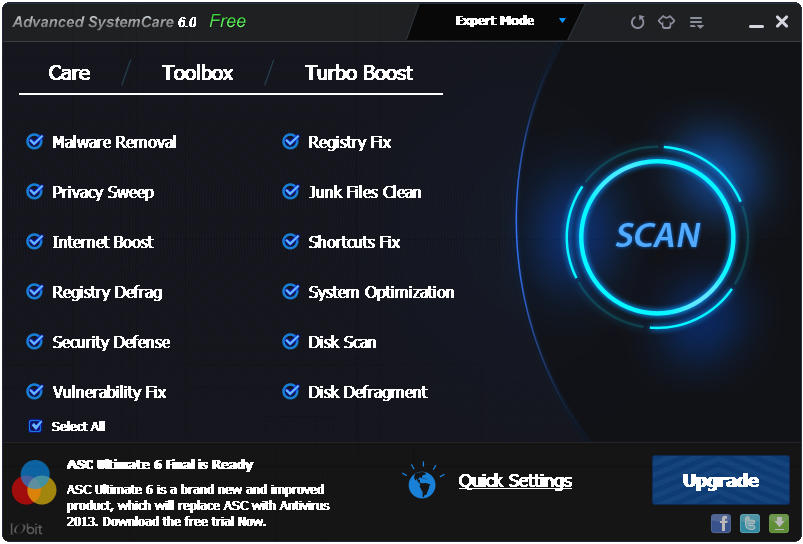Click the restore/rescue refresh icon in the title bar
Image resolution: width=803 pixels, height=544 pixels.
(637, 21)
